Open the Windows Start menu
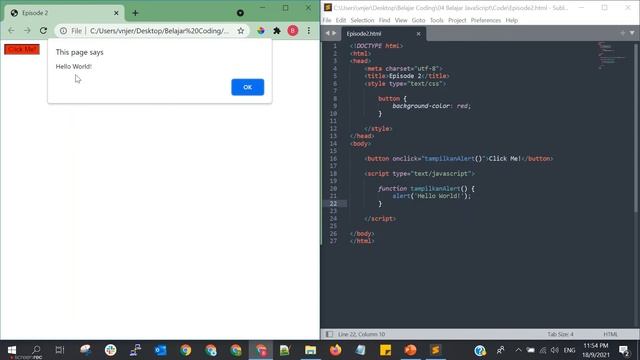 (x=12, y=350)
